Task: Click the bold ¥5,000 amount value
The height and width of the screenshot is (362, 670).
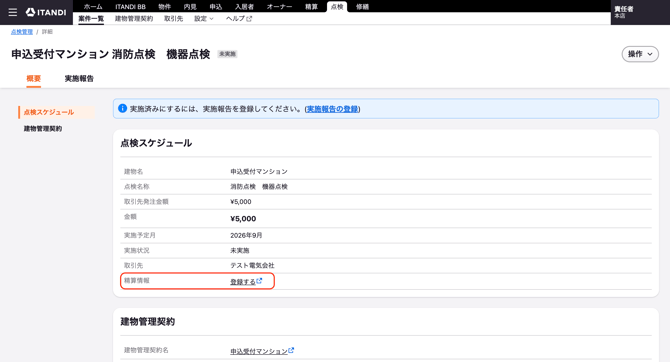Action: tap(243, 219)
